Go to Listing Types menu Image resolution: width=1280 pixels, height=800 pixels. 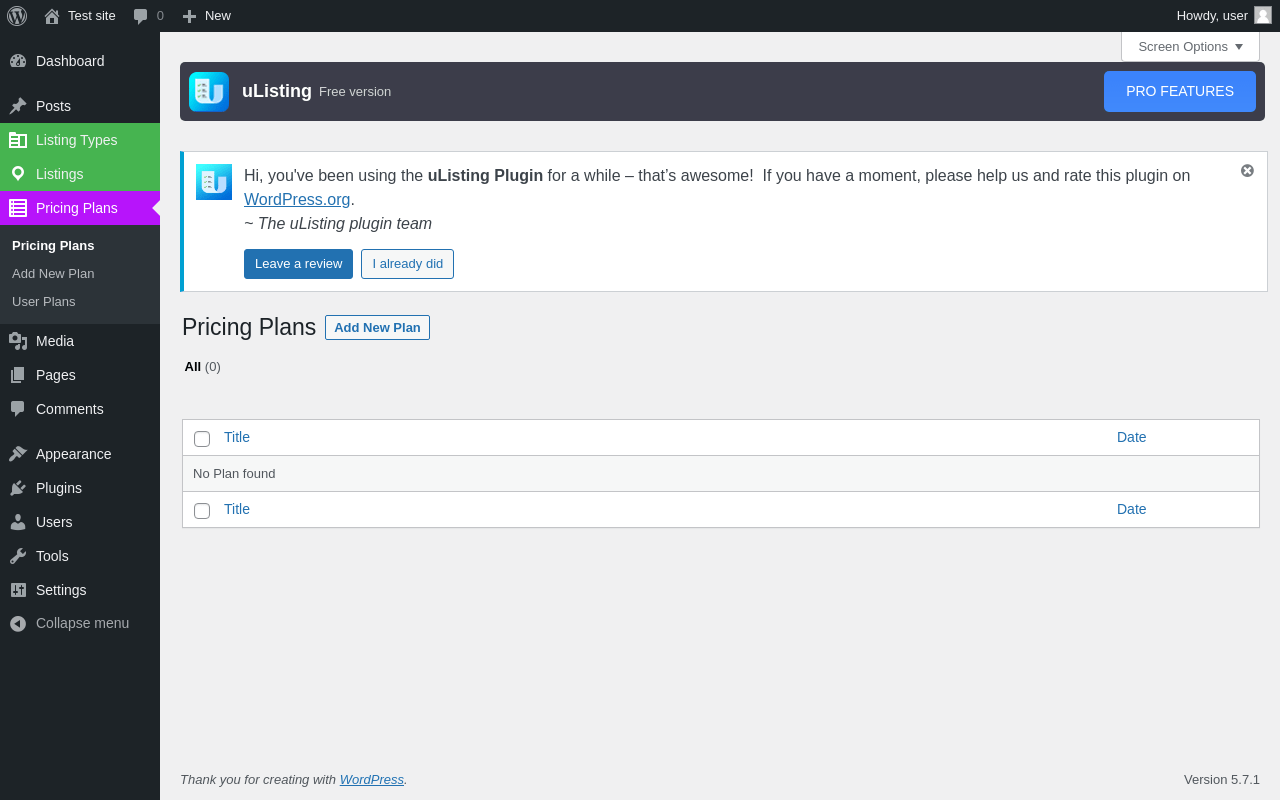(80, 140)
